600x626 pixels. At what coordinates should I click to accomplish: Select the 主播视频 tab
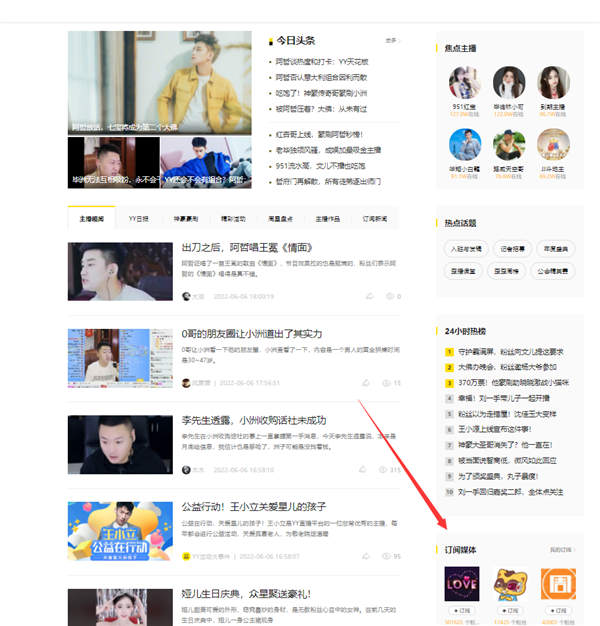pyautogui.click(x=91, y=219)
